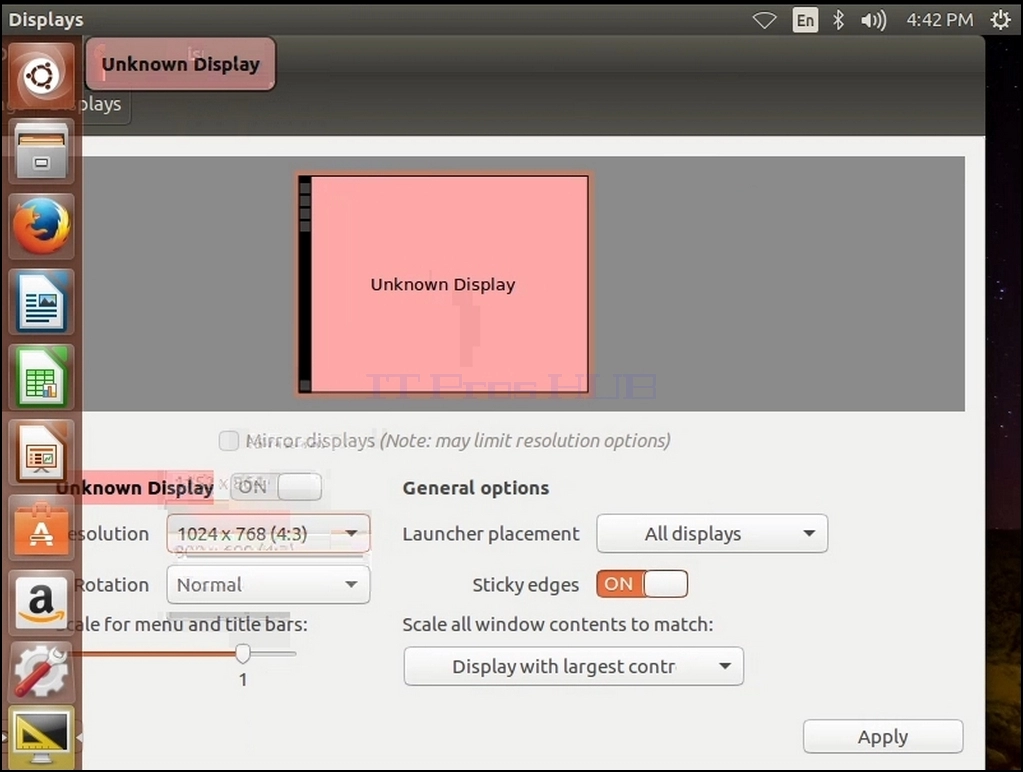
Task: Open the En keyboard layout menu
Action: [x=805, y=20]
